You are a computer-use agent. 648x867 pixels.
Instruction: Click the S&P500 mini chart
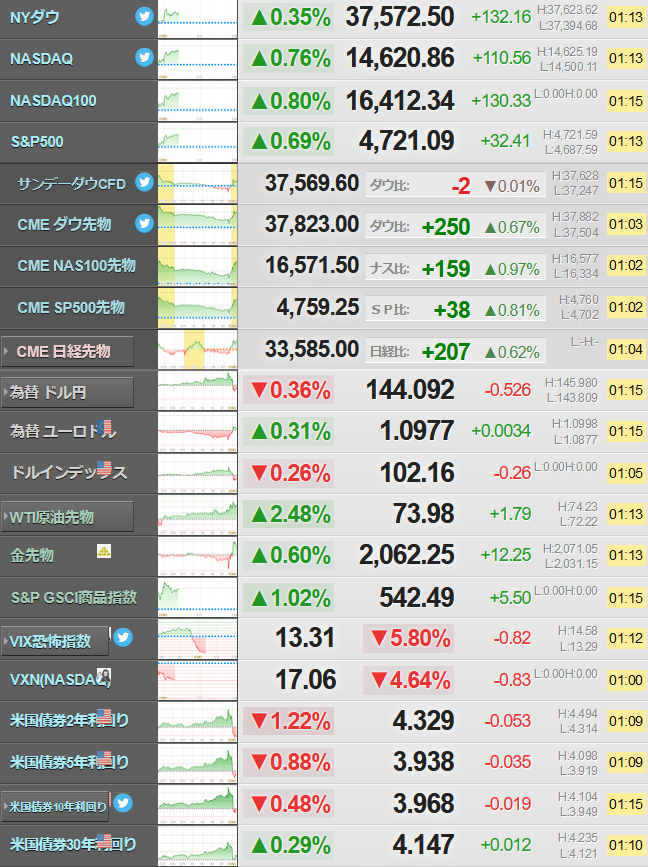coord(197,143)
